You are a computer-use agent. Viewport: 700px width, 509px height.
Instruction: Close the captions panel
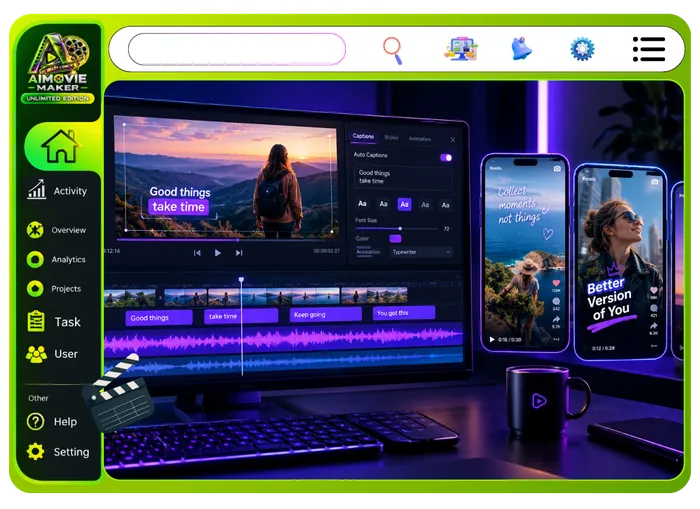453,140
